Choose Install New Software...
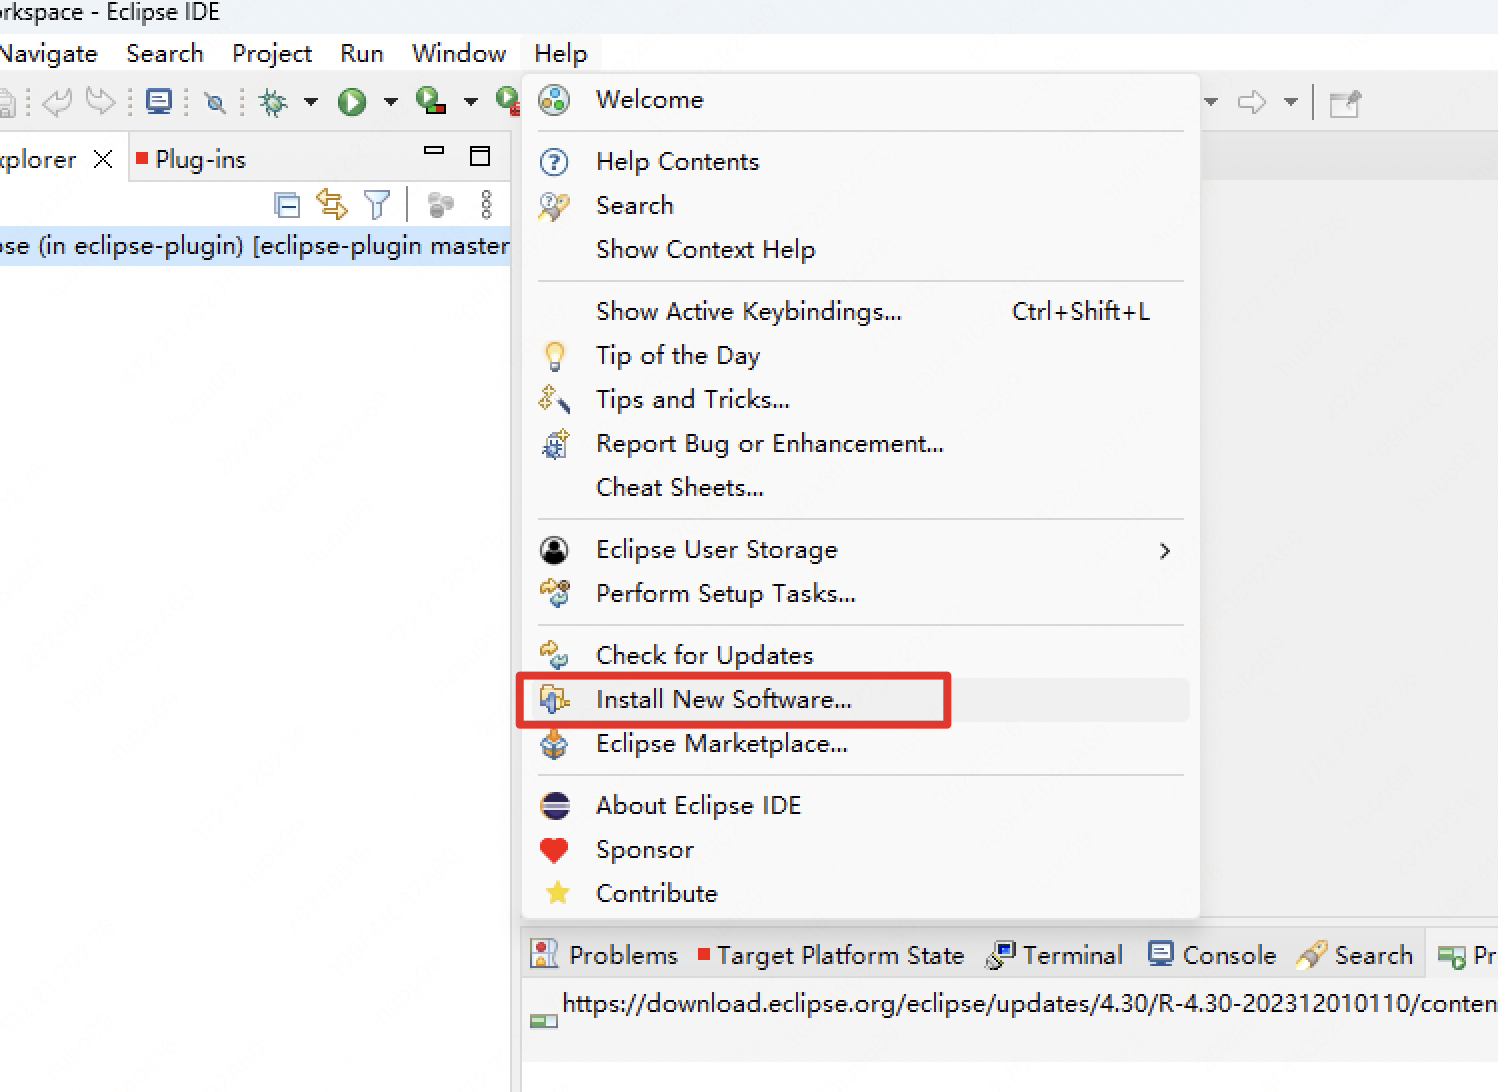The width and height of the screenshot is (1498, 1092). (x=860, y=700)
